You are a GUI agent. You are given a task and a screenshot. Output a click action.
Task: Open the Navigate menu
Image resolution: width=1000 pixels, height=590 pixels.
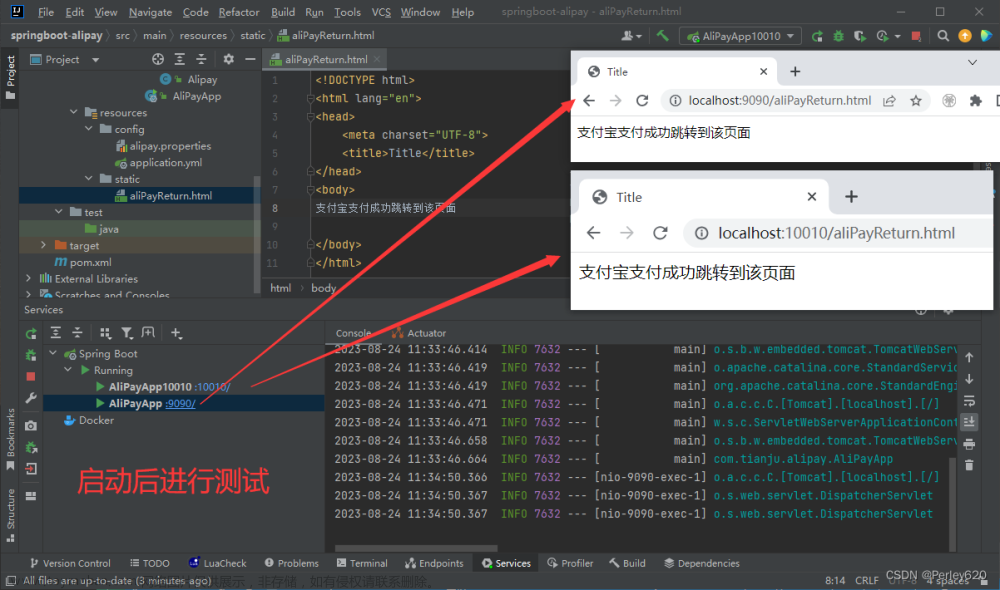(150, 12)
